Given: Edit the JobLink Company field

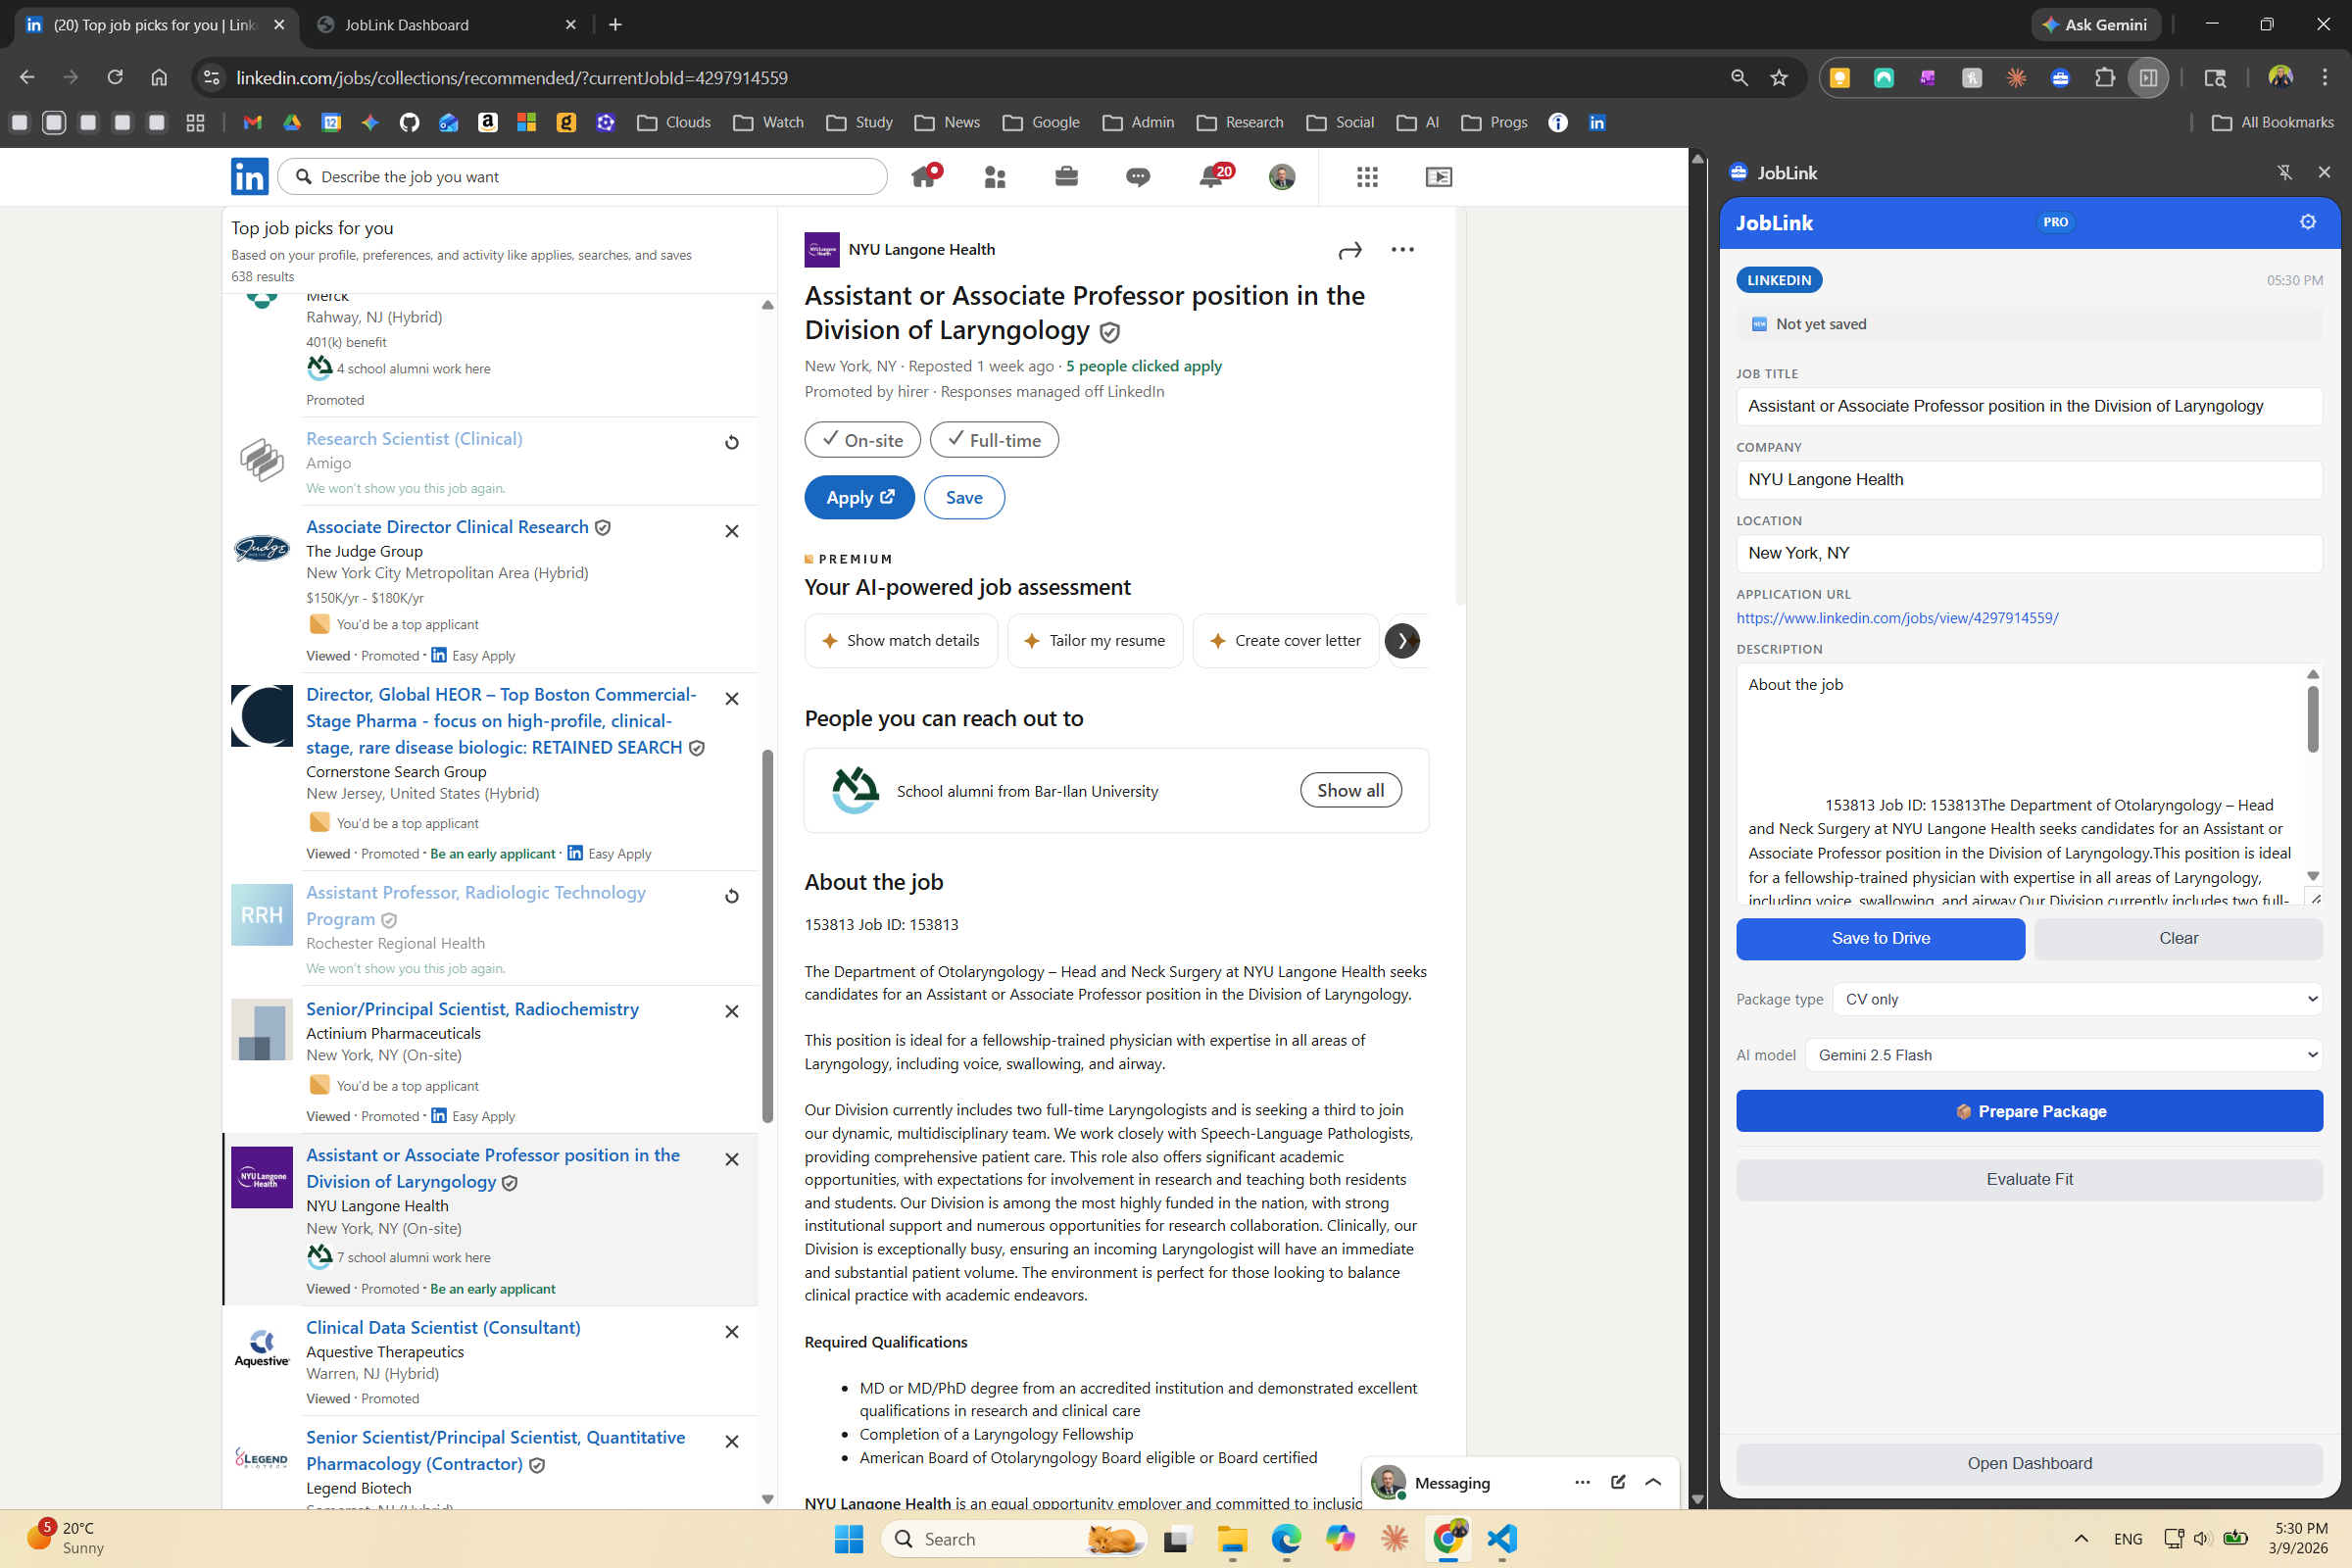Looking at the screenshot, I should 2029,479.
